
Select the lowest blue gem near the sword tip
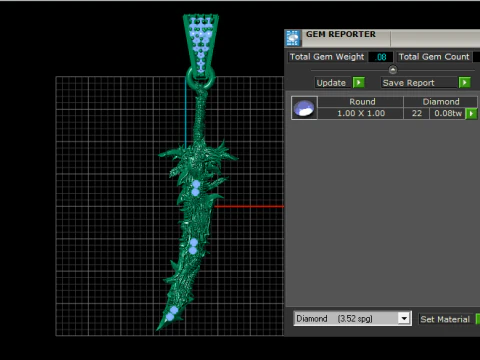pos(170,317)
